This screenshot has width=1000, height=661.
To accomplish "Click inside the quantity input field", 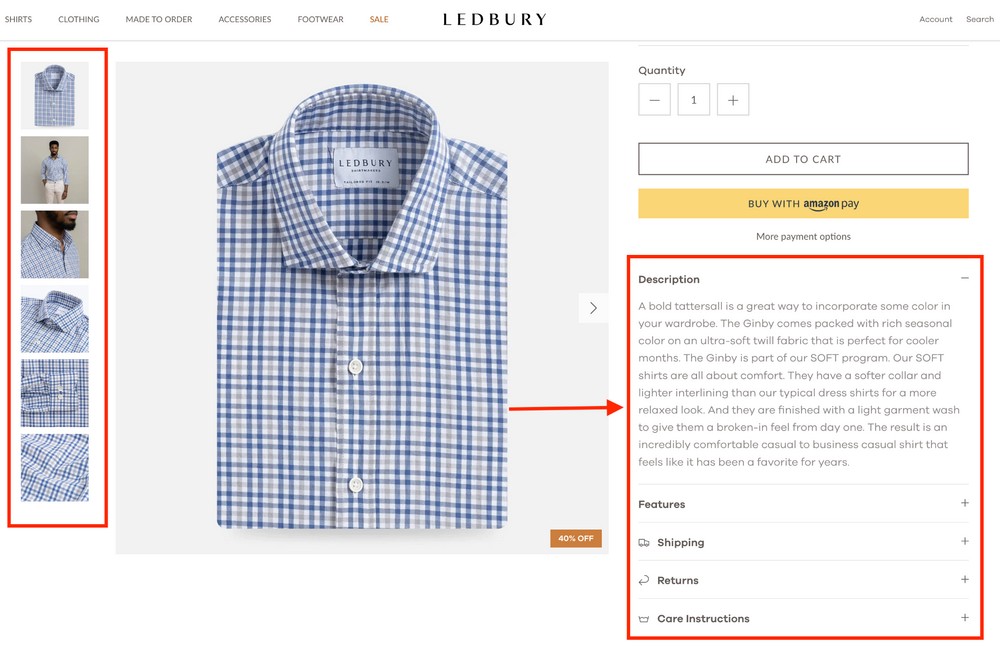I will coord(693,99).
